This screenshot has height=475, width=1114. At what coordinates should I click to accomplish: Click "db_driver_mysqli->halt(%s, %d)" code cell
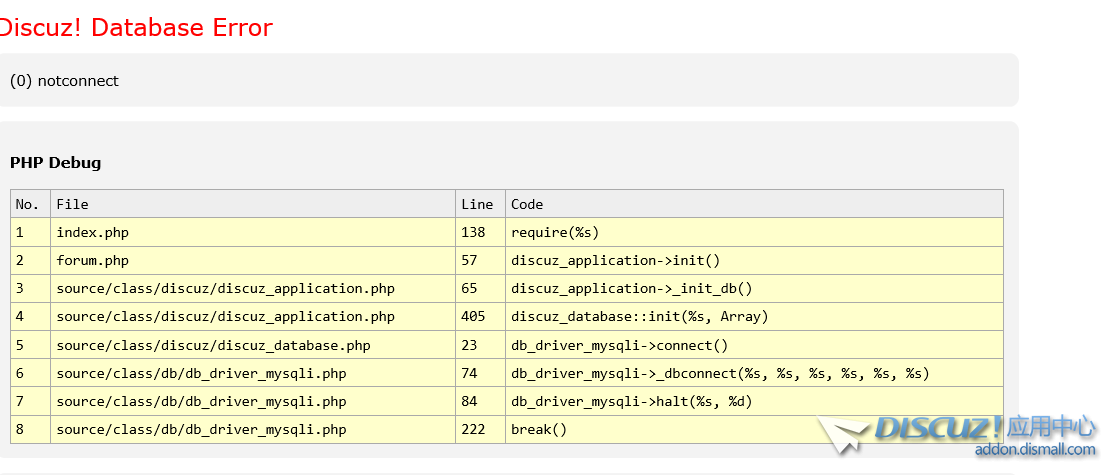755,401
